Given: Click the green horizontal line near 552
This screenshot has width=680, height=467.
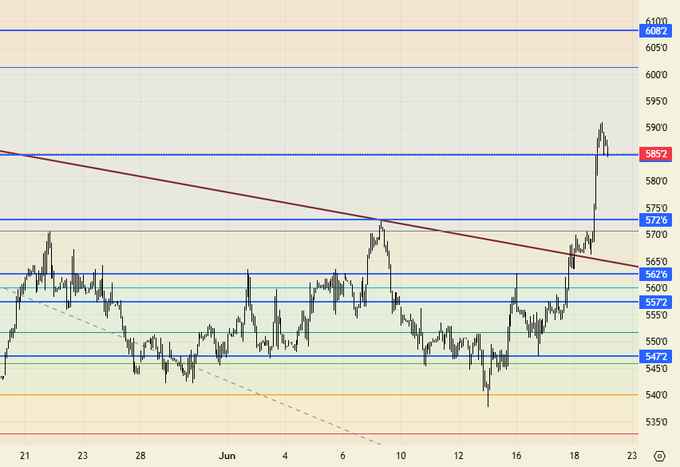Looking at the screenshot, I should (300, 332).
